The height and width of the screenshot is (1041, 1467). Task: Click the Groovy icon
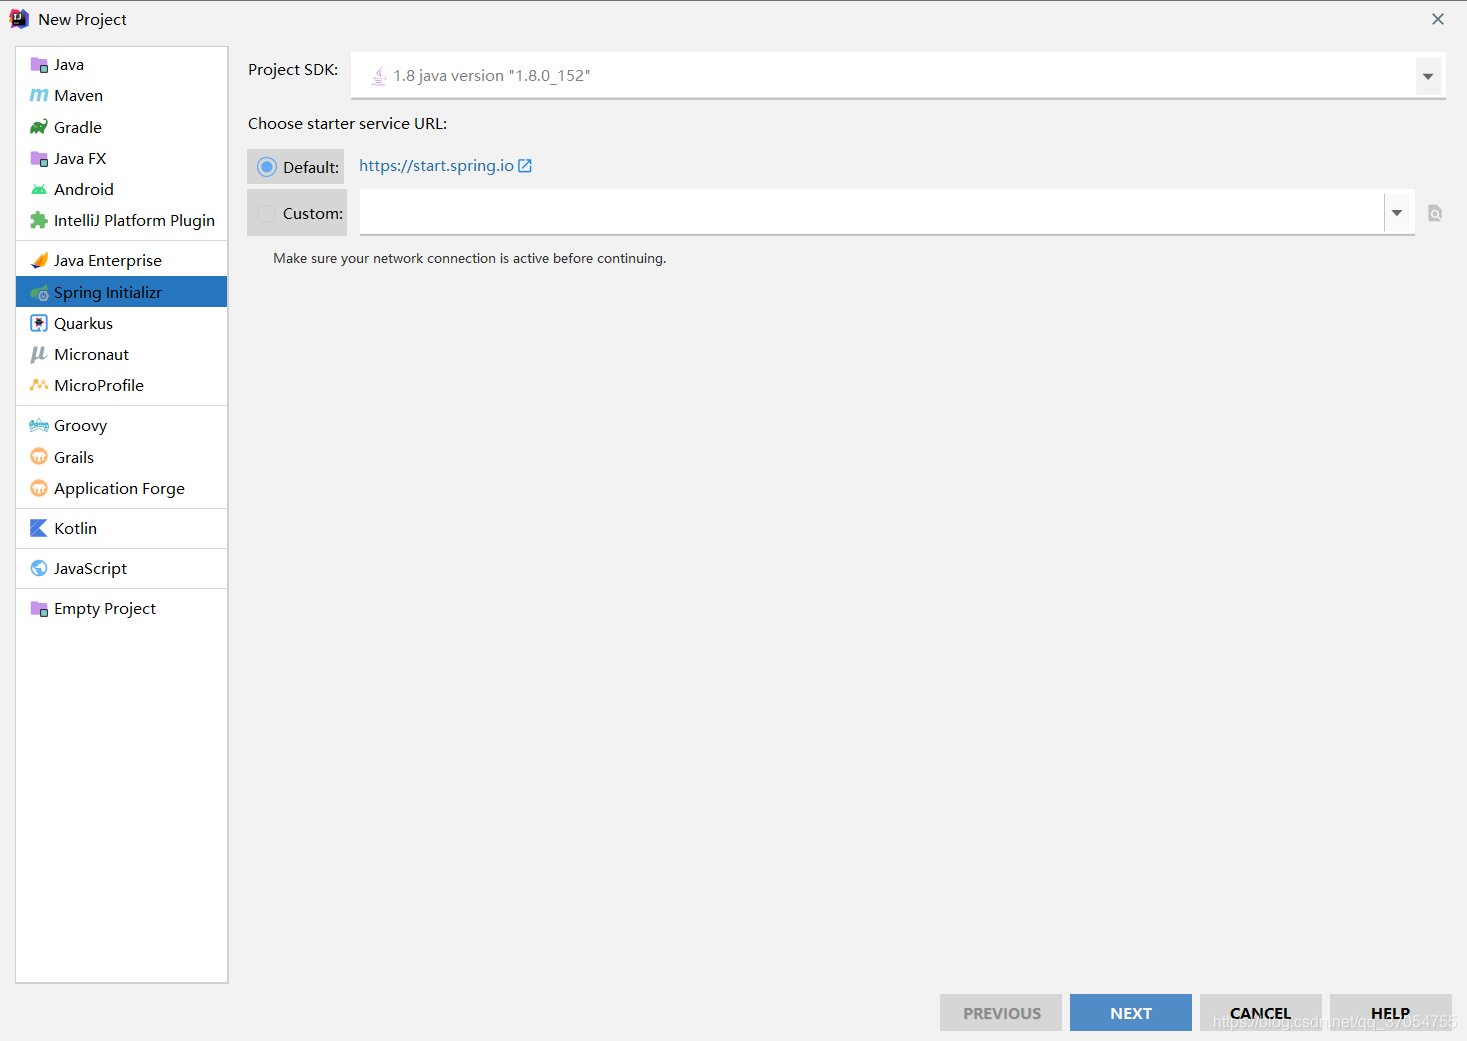(x=39, y=425)
